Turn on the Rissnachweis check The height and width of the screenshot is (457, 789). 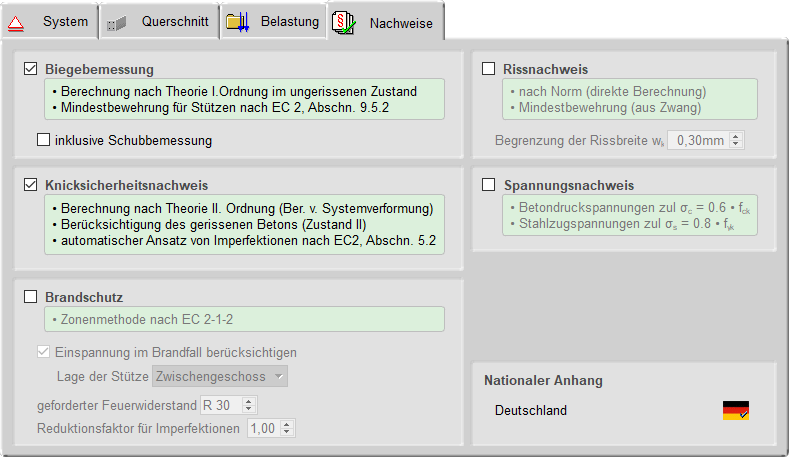pyautogui.click(x=489, y=70)
